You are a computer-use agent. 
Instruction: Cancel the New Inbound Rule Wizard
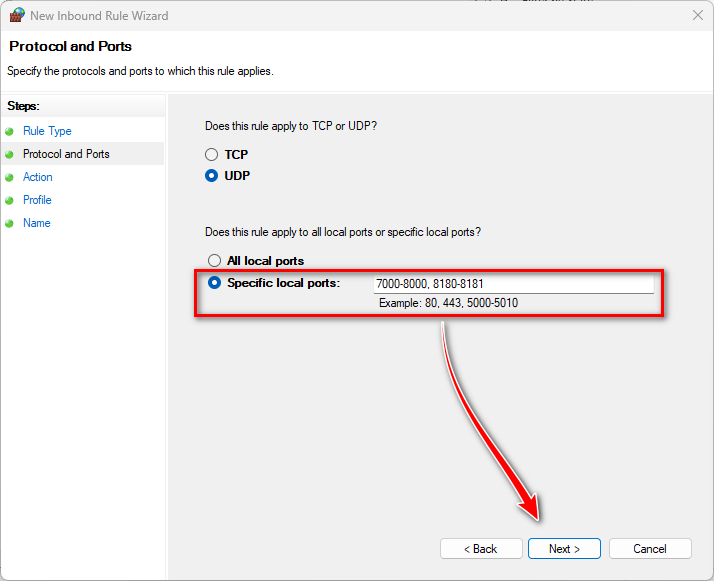coord(650,549)
